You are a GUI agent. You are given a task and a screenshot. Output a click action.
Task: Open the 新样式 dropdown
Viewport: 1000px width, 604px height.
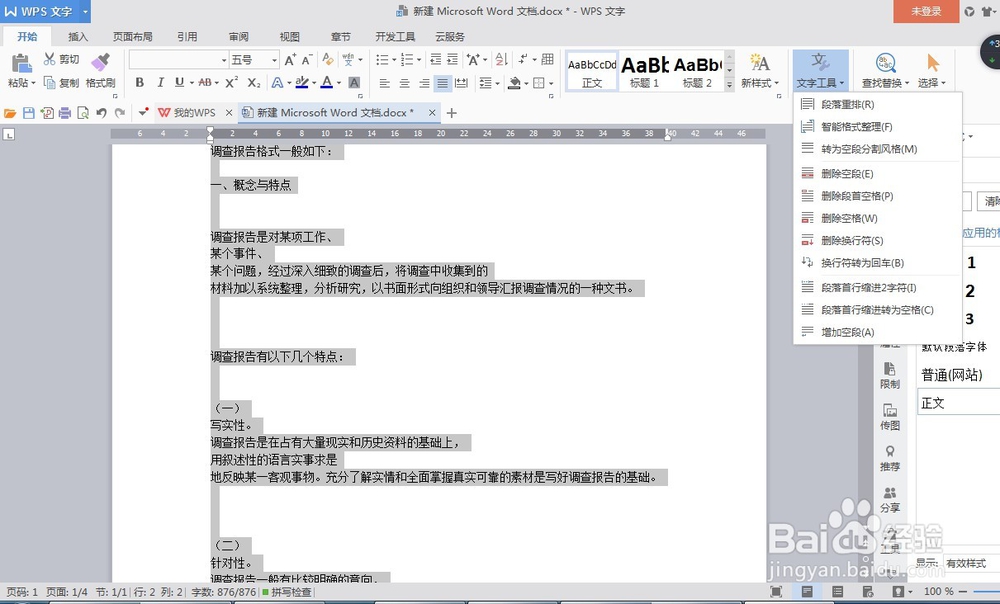pos(760,83)
